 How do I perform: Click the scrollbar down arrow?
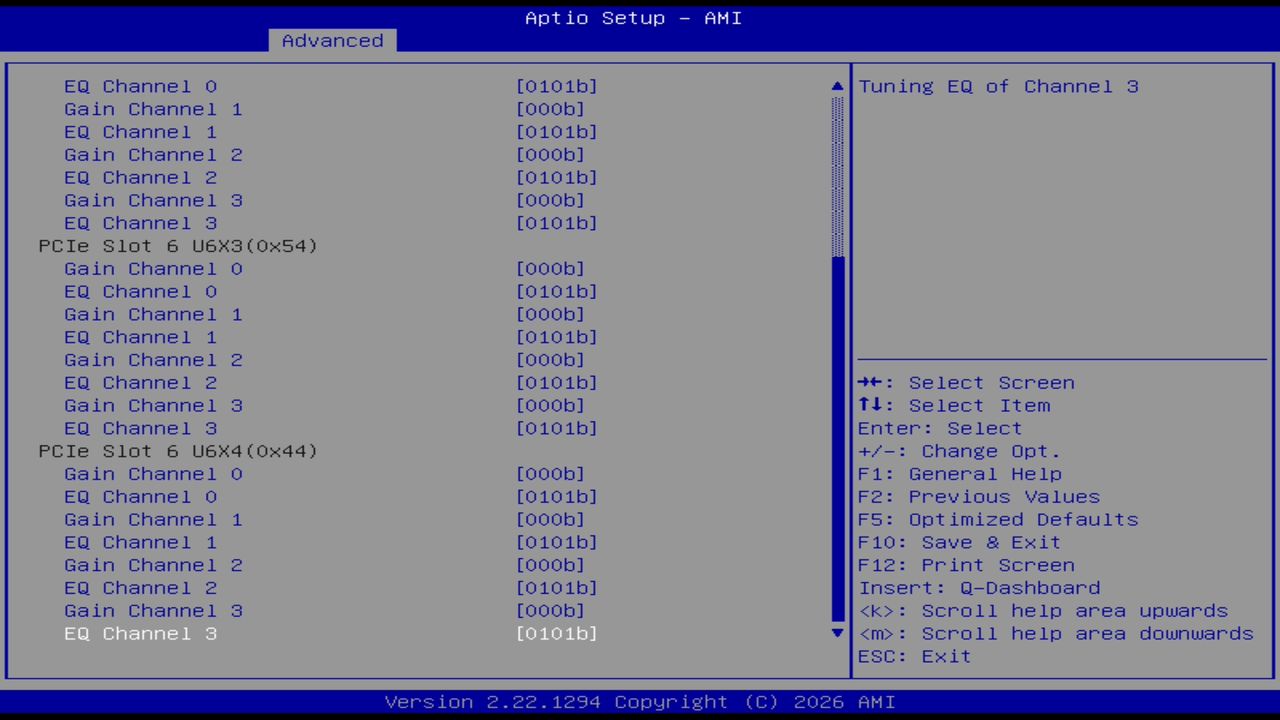(x=836, y=633)
